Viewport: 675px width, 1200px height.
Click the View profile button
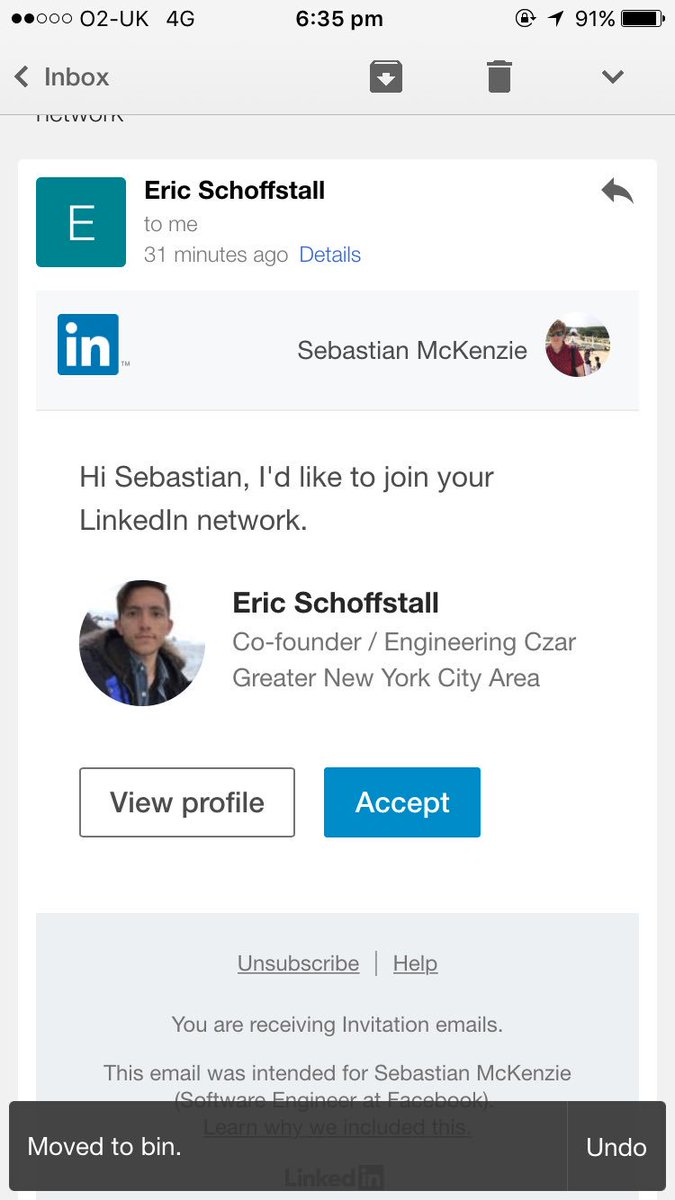[187, 802]
